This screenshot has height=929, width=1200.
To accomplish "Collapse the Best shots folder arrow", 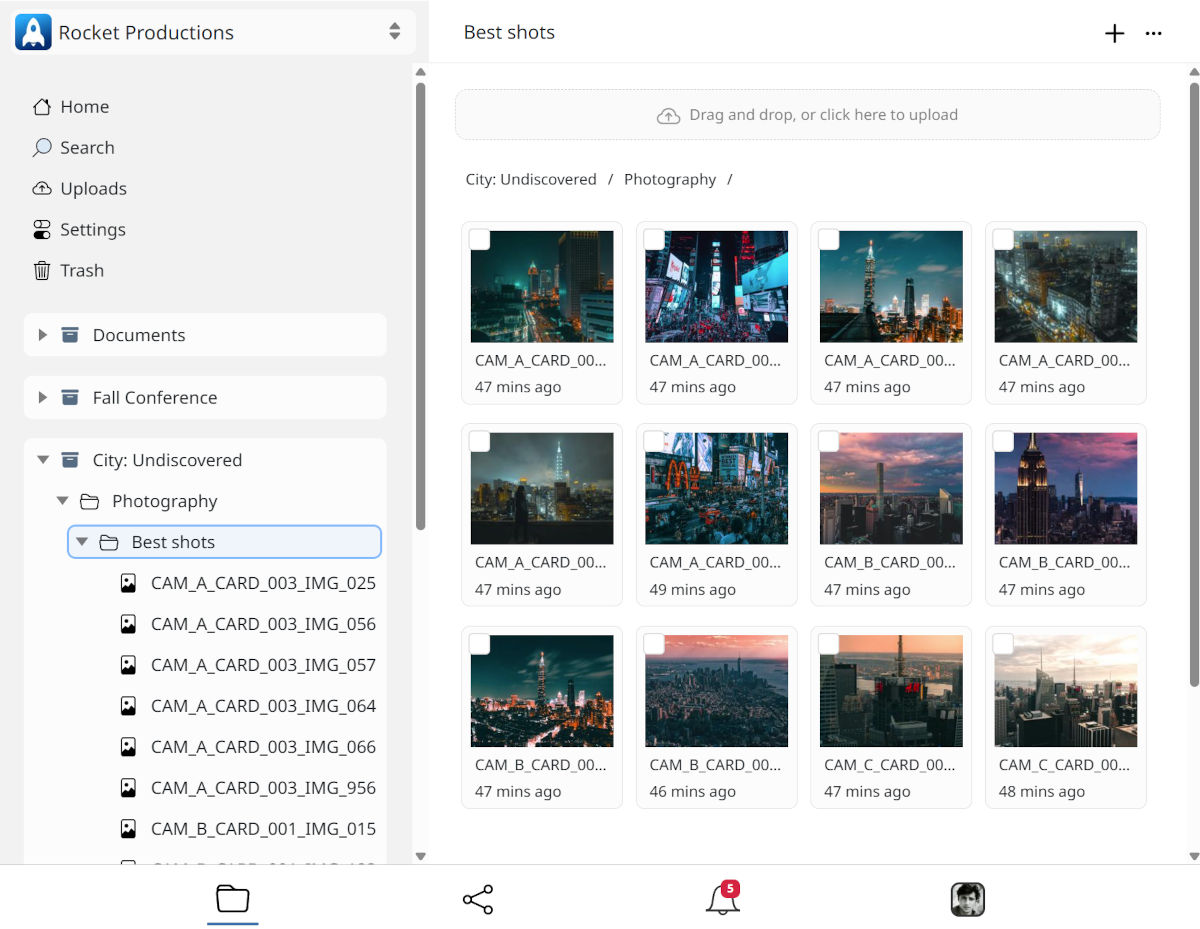I will pos(82,542).
